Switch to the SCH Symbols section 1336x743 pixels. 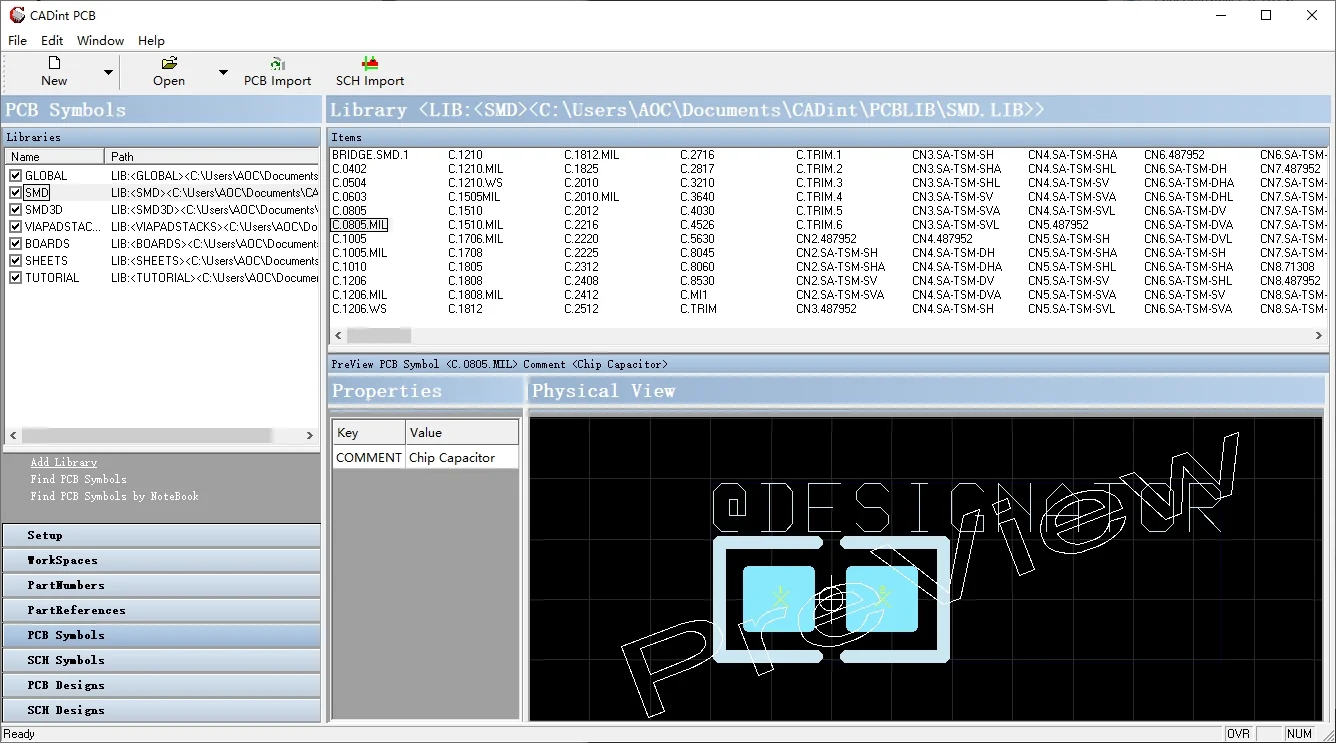coord(162,660)
